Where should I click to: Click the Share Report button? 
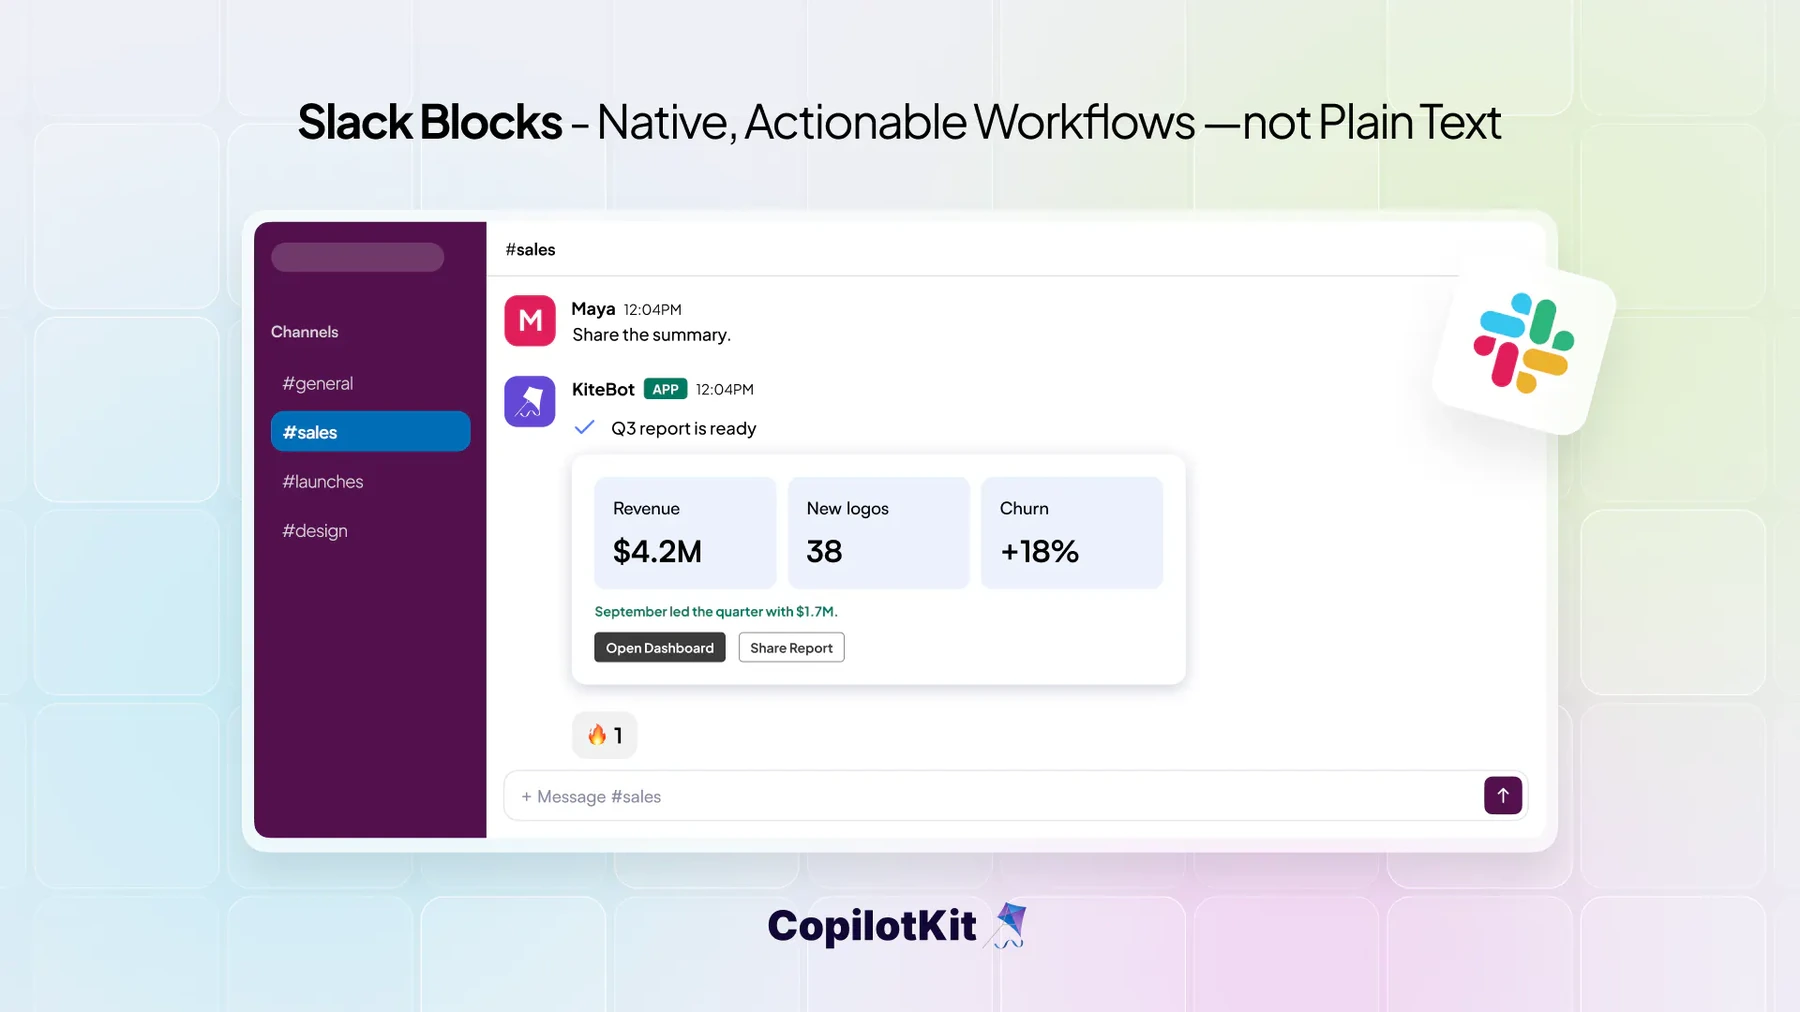[792, 648]
